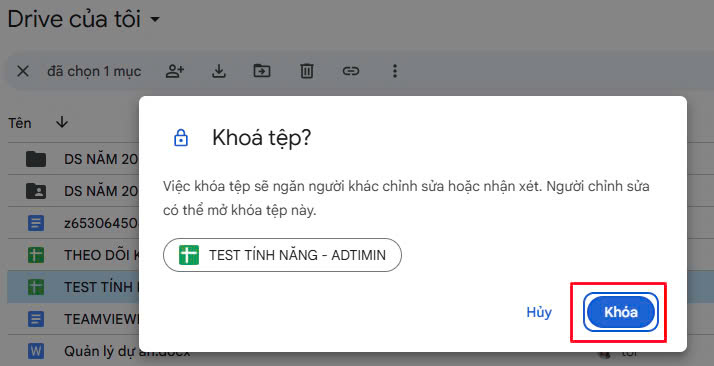Click the share person-plus icon
The width and height of the screenshot is (714, 366).
pyautogui.click(x=175, y=71)
